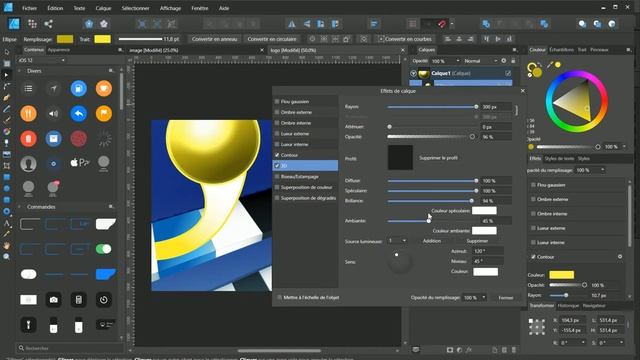Check Mettre à l'échelle de l'objet
This screenshot has width=640, height=360.
click(280, 298)
